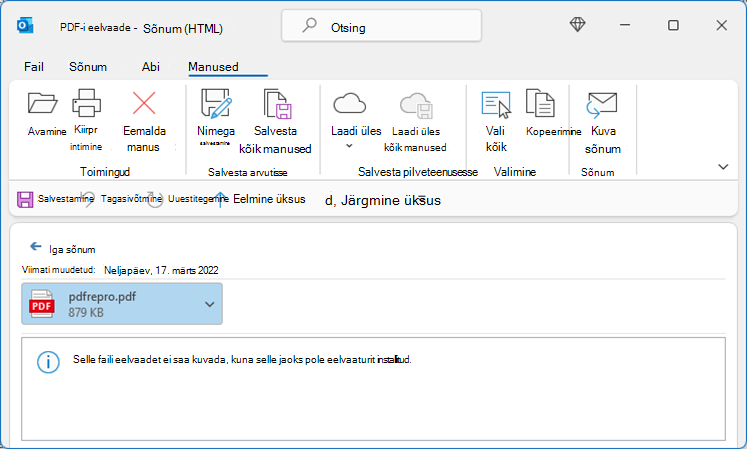Click the Laadi üles cloud icon

coord(349,103)
